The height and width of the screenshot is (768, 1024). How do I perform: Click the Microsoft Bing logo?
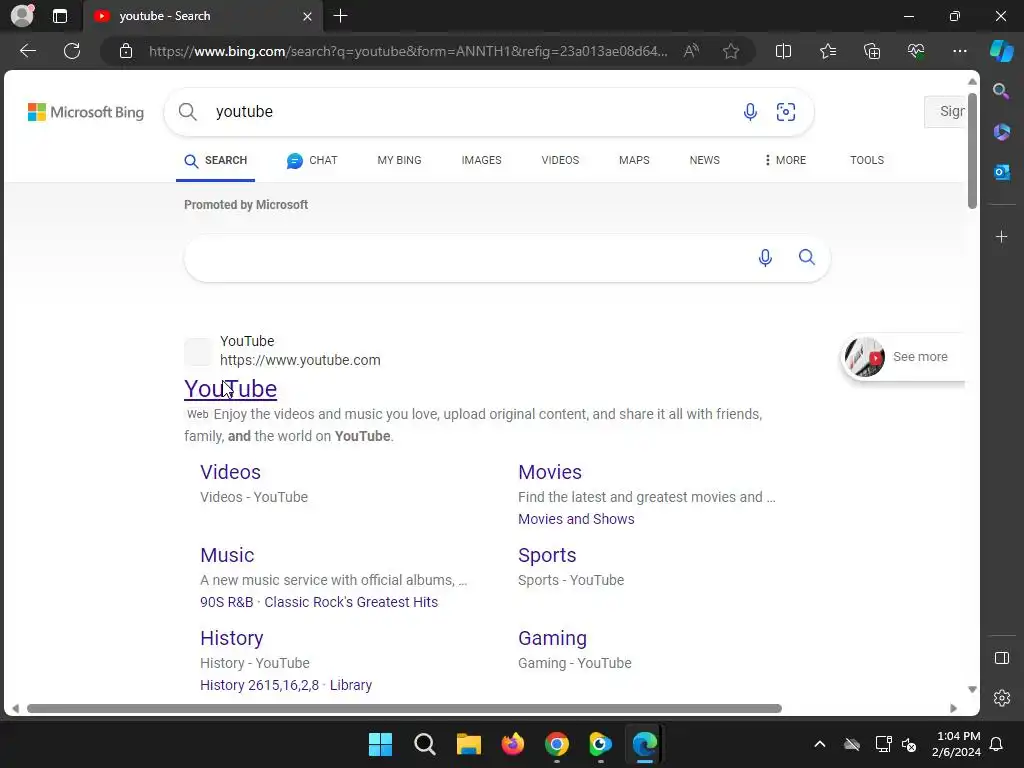[86, 112]
